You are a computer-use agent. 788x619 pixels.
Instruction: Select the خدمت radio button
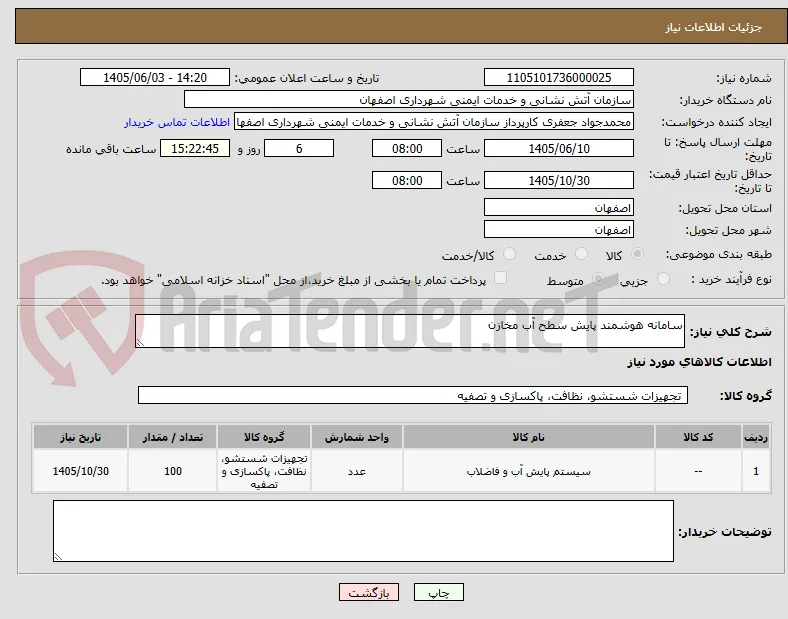point(581,254)
